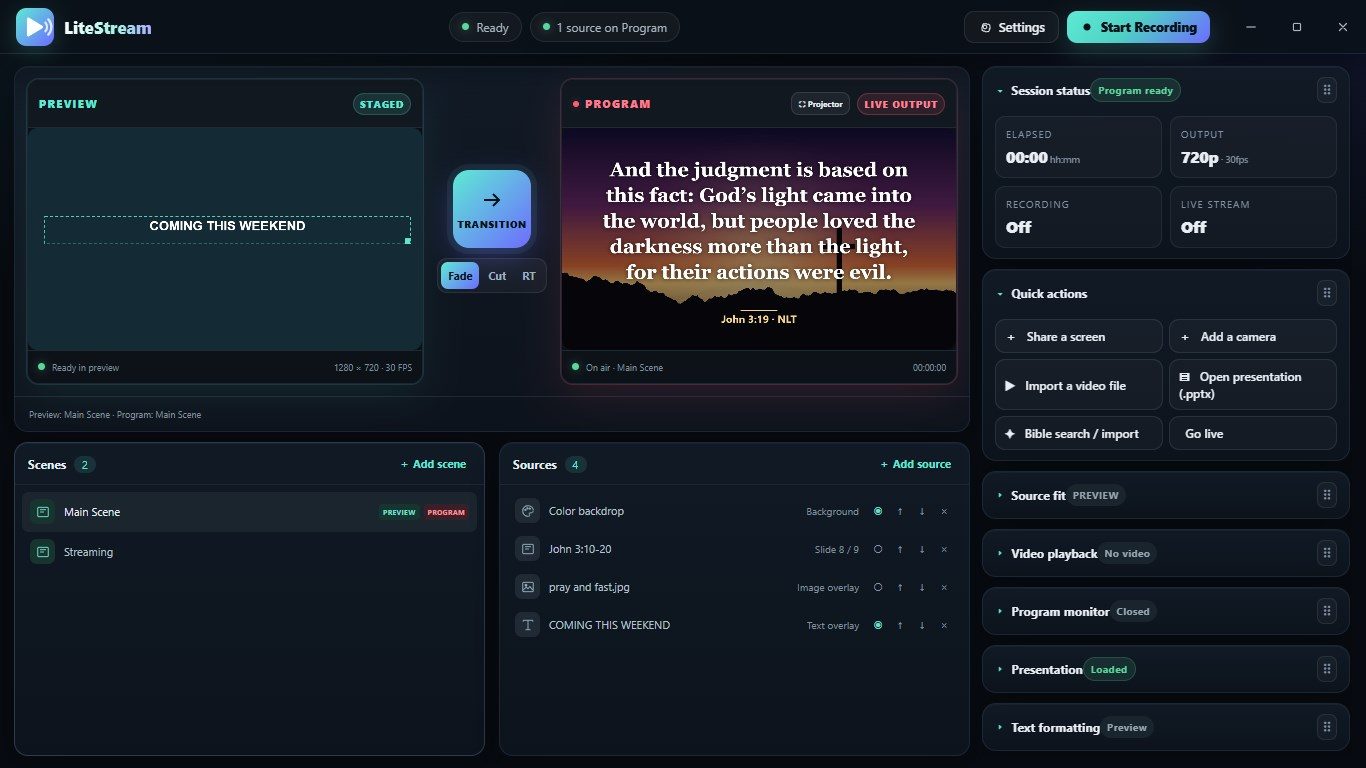This screenshot has width=1366, height=768.
Task: Expand the Program monitor panel
Action: (1000, 612)
